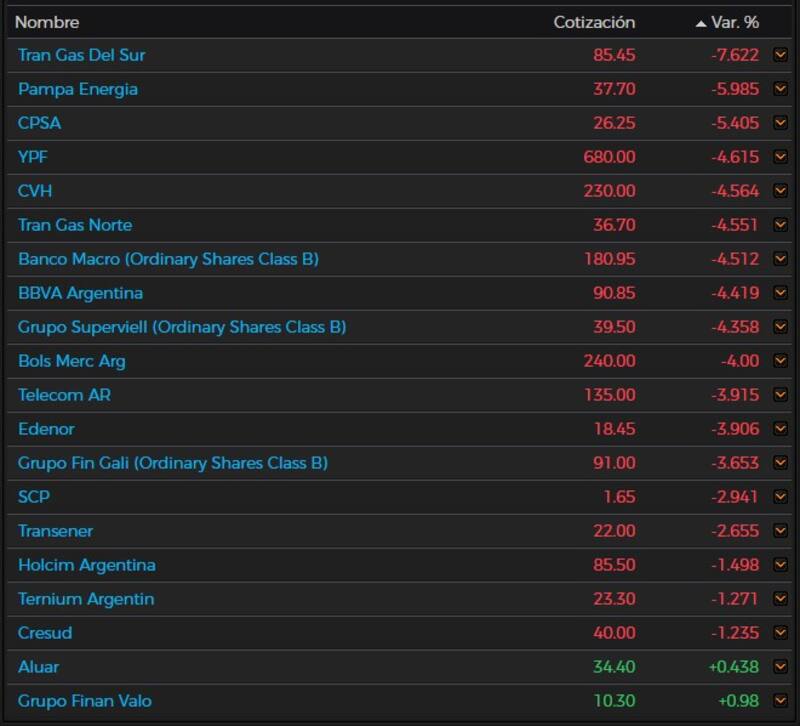
Task: Open the Banco Macro stock link
Action: click(x=168, y=259)
